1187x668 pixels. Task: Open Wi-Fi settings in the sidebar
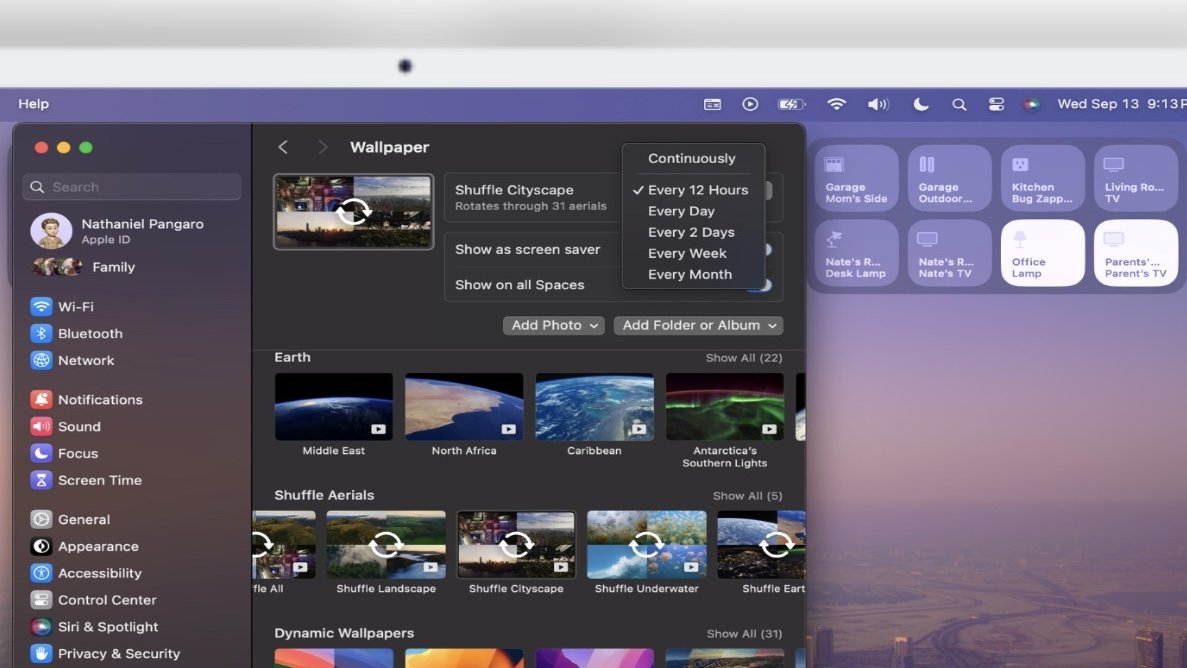75,307
